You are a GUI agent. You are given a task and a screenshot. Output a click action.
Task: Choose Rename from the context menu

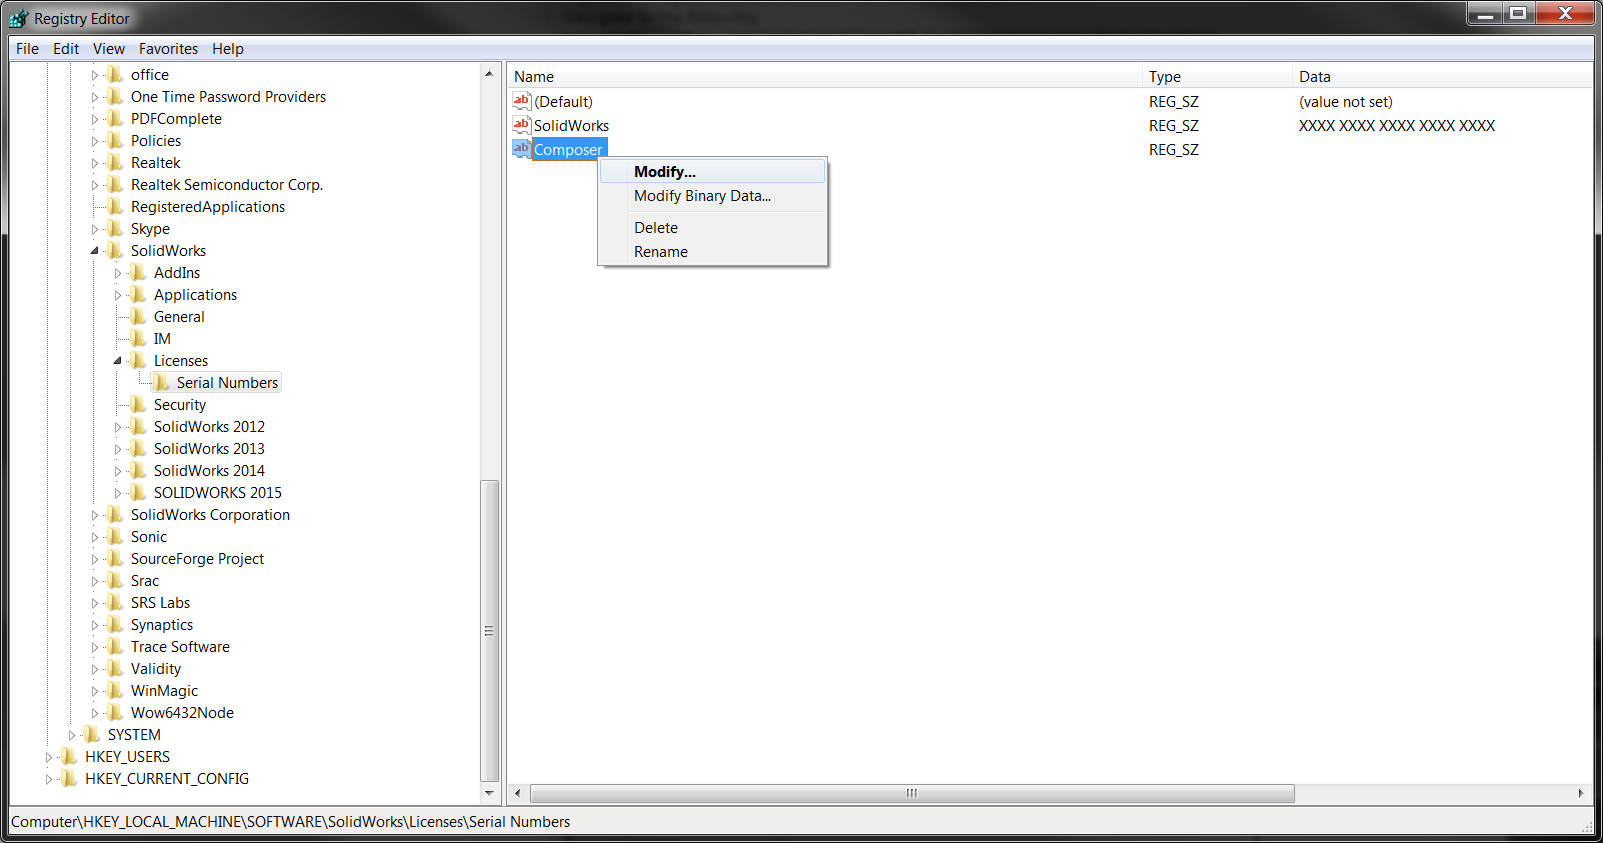pyautogui.click(x=713, y=252)
